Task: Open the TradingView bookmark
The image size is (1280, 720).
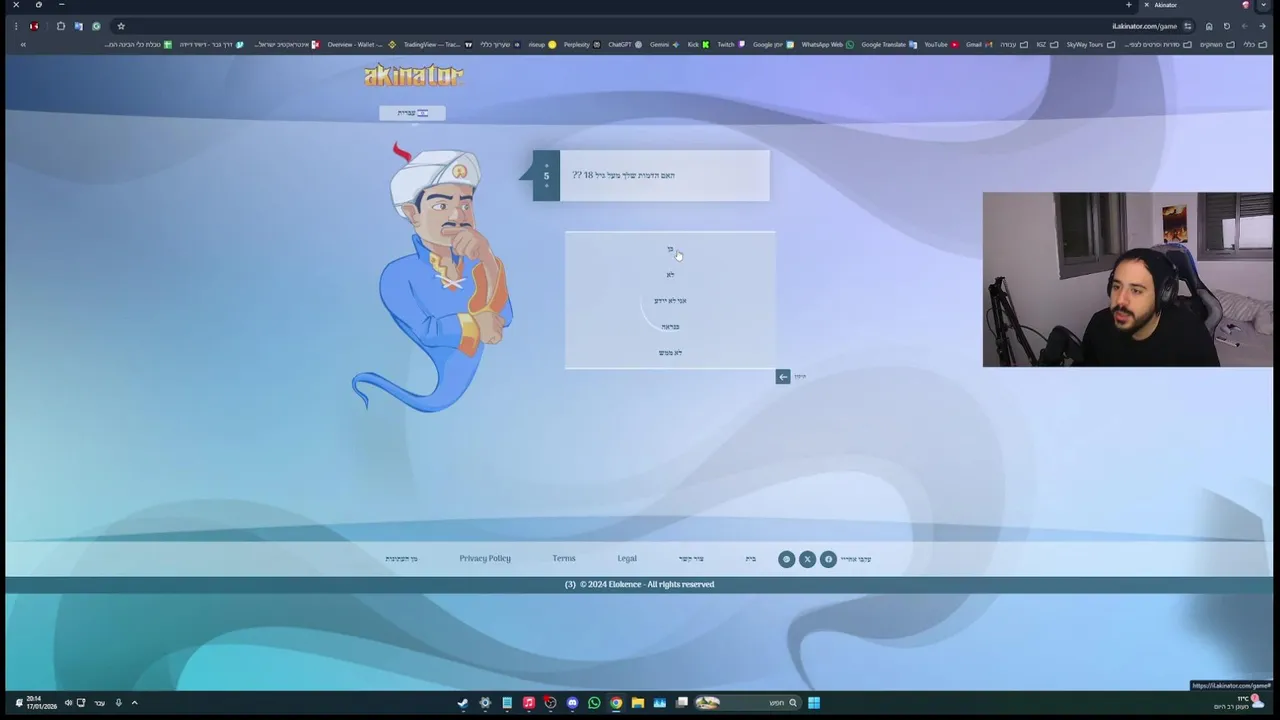Action: [437, 44]
